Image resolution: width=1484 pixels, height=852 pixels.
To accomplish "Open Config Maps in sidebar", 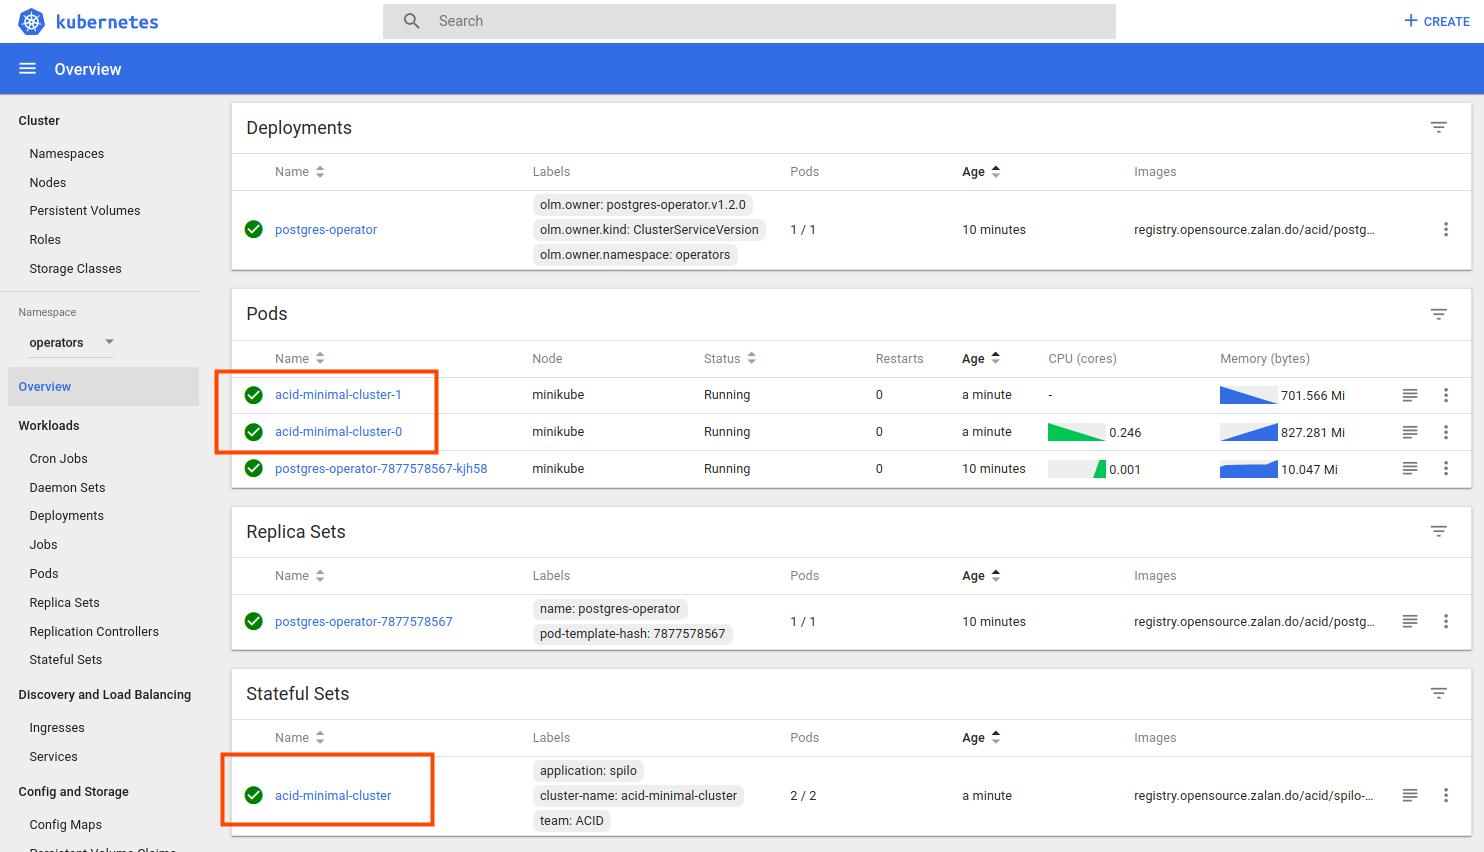I will coord(66,825).
